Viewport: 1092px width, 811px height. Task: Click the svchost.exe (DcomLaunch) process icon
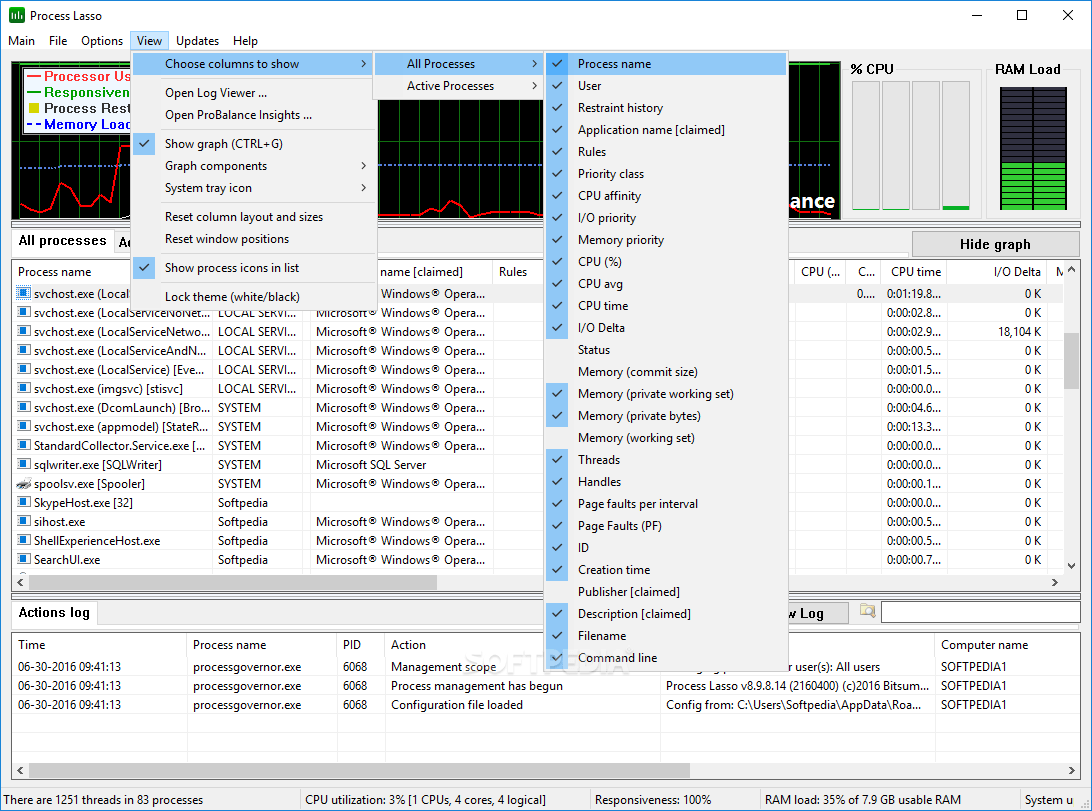point(24,407)
